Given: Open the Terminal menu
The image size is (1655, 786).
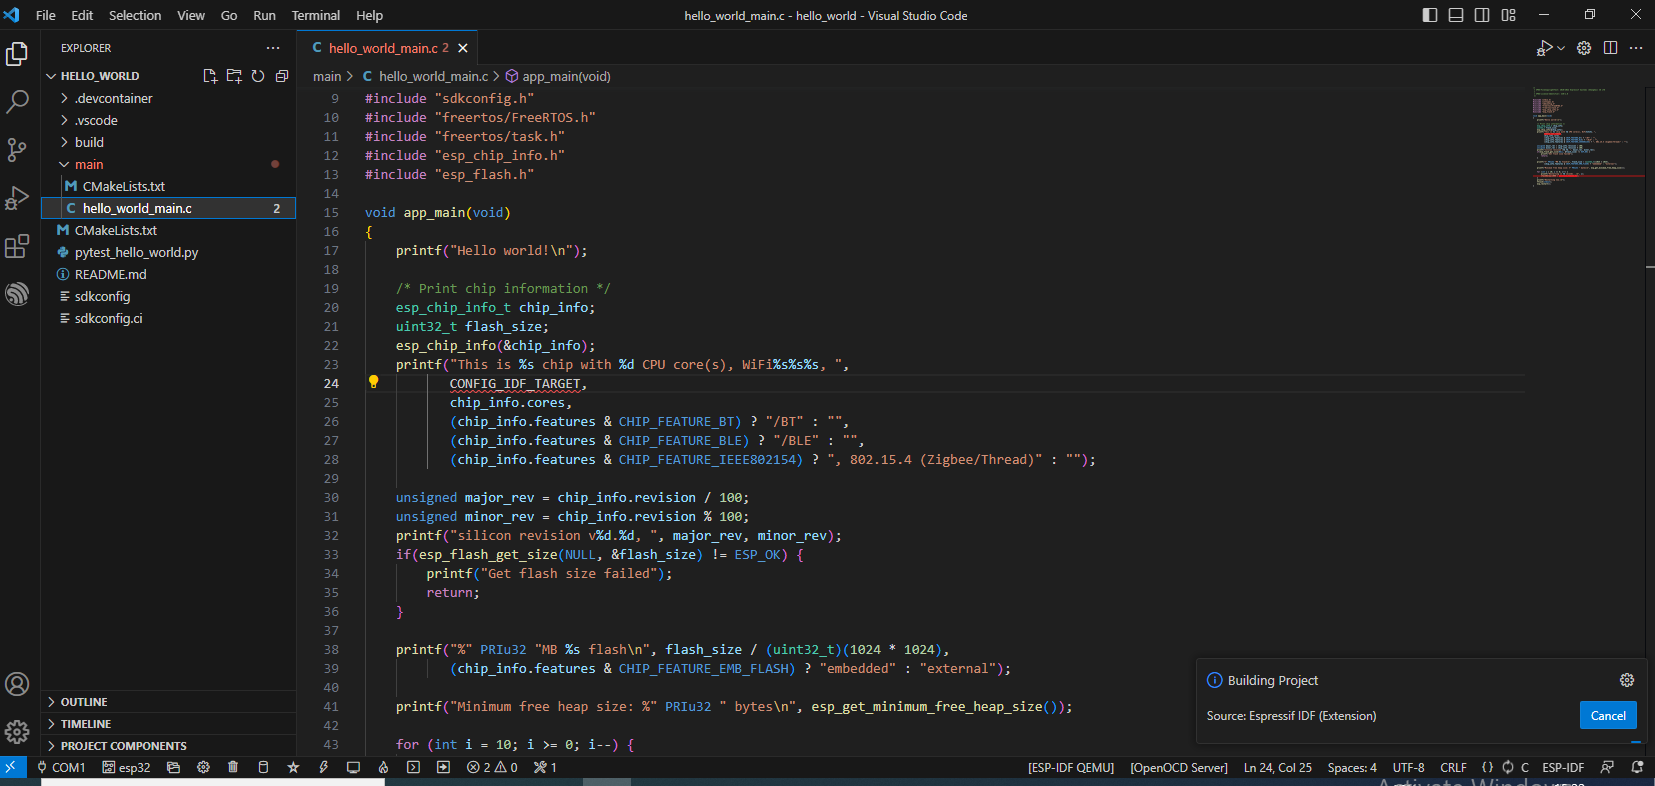Looking at the screenshot, I should pos(316,15).
